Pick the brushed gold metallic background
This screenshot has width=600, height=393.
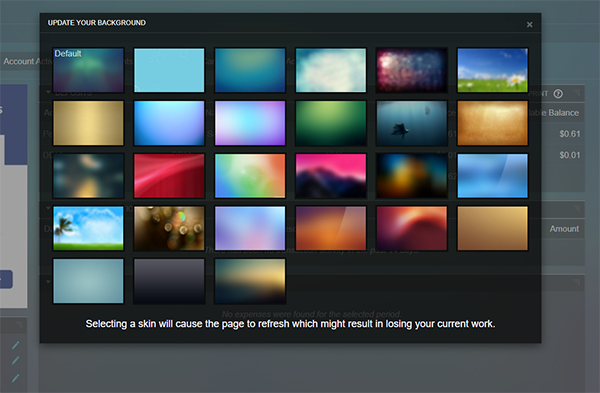click(x=88, y=123)
